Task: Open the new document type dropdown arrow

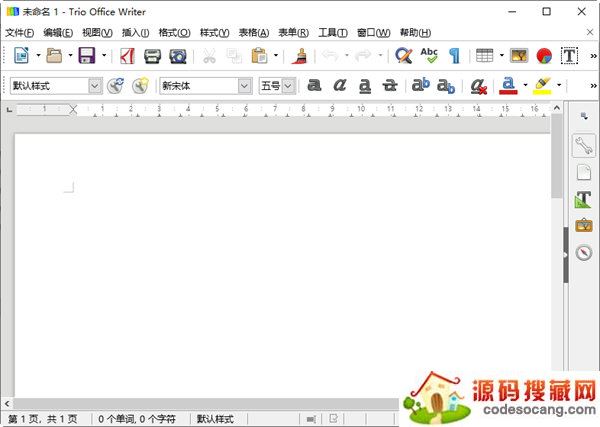Action: pos(38,55)
